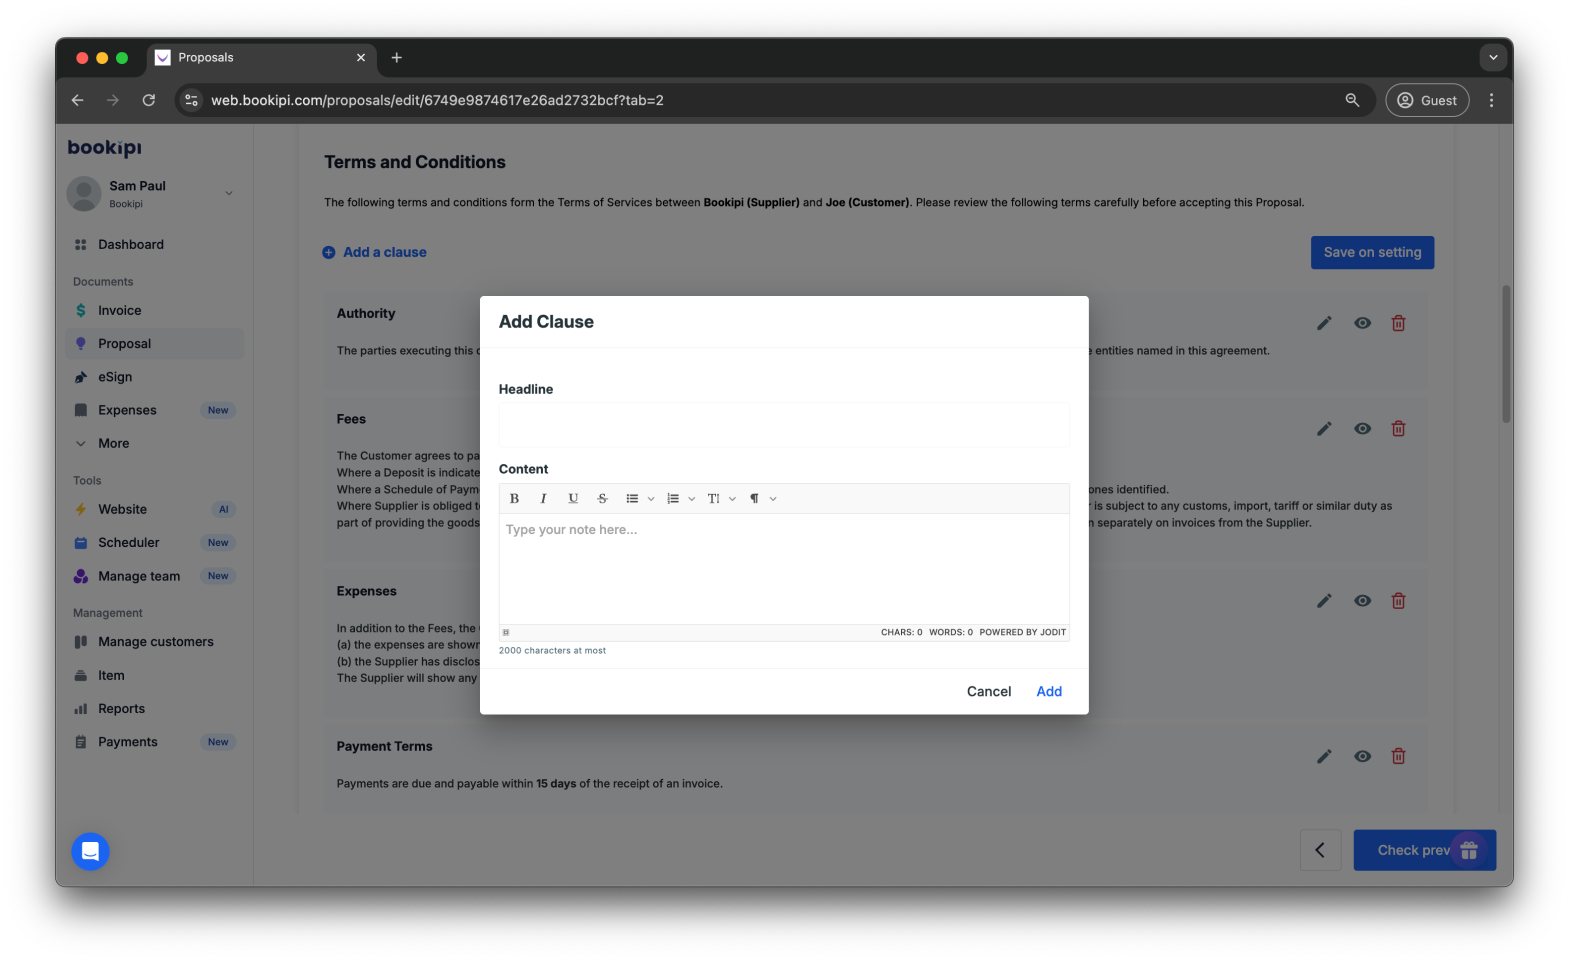Delete the Payment Terms clause

click(1399, 757)
